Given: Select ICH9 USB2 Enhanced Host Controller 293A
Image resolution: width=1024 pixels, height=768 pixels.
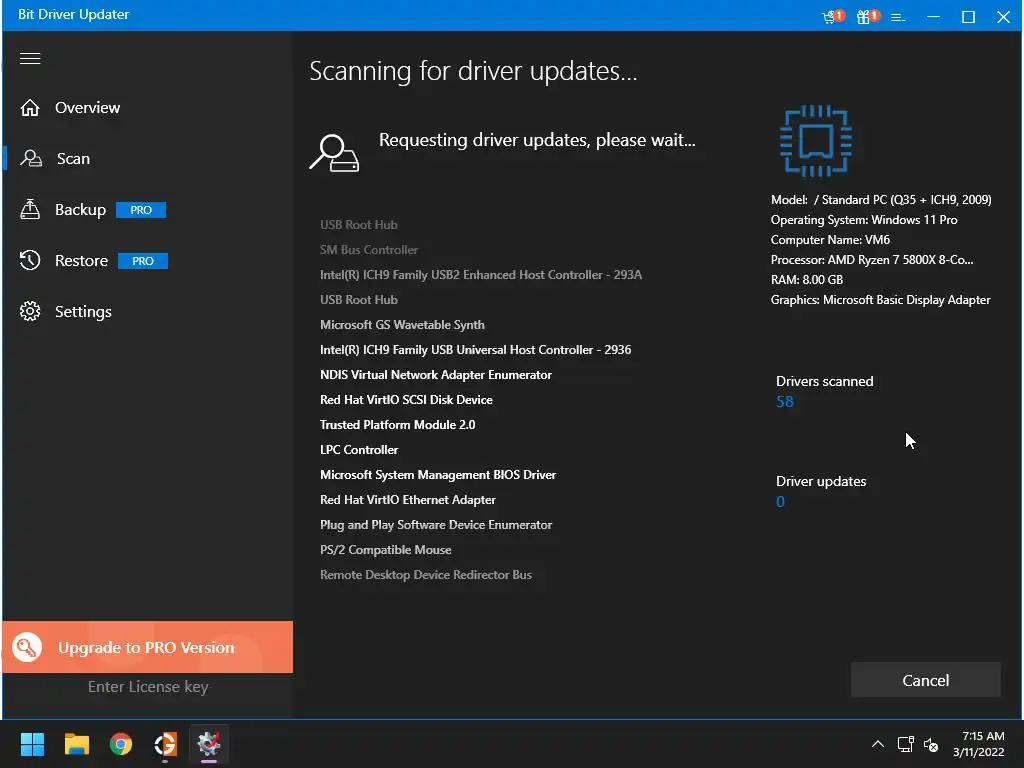Looking at the screenshot, I should [x=481, y=275].
